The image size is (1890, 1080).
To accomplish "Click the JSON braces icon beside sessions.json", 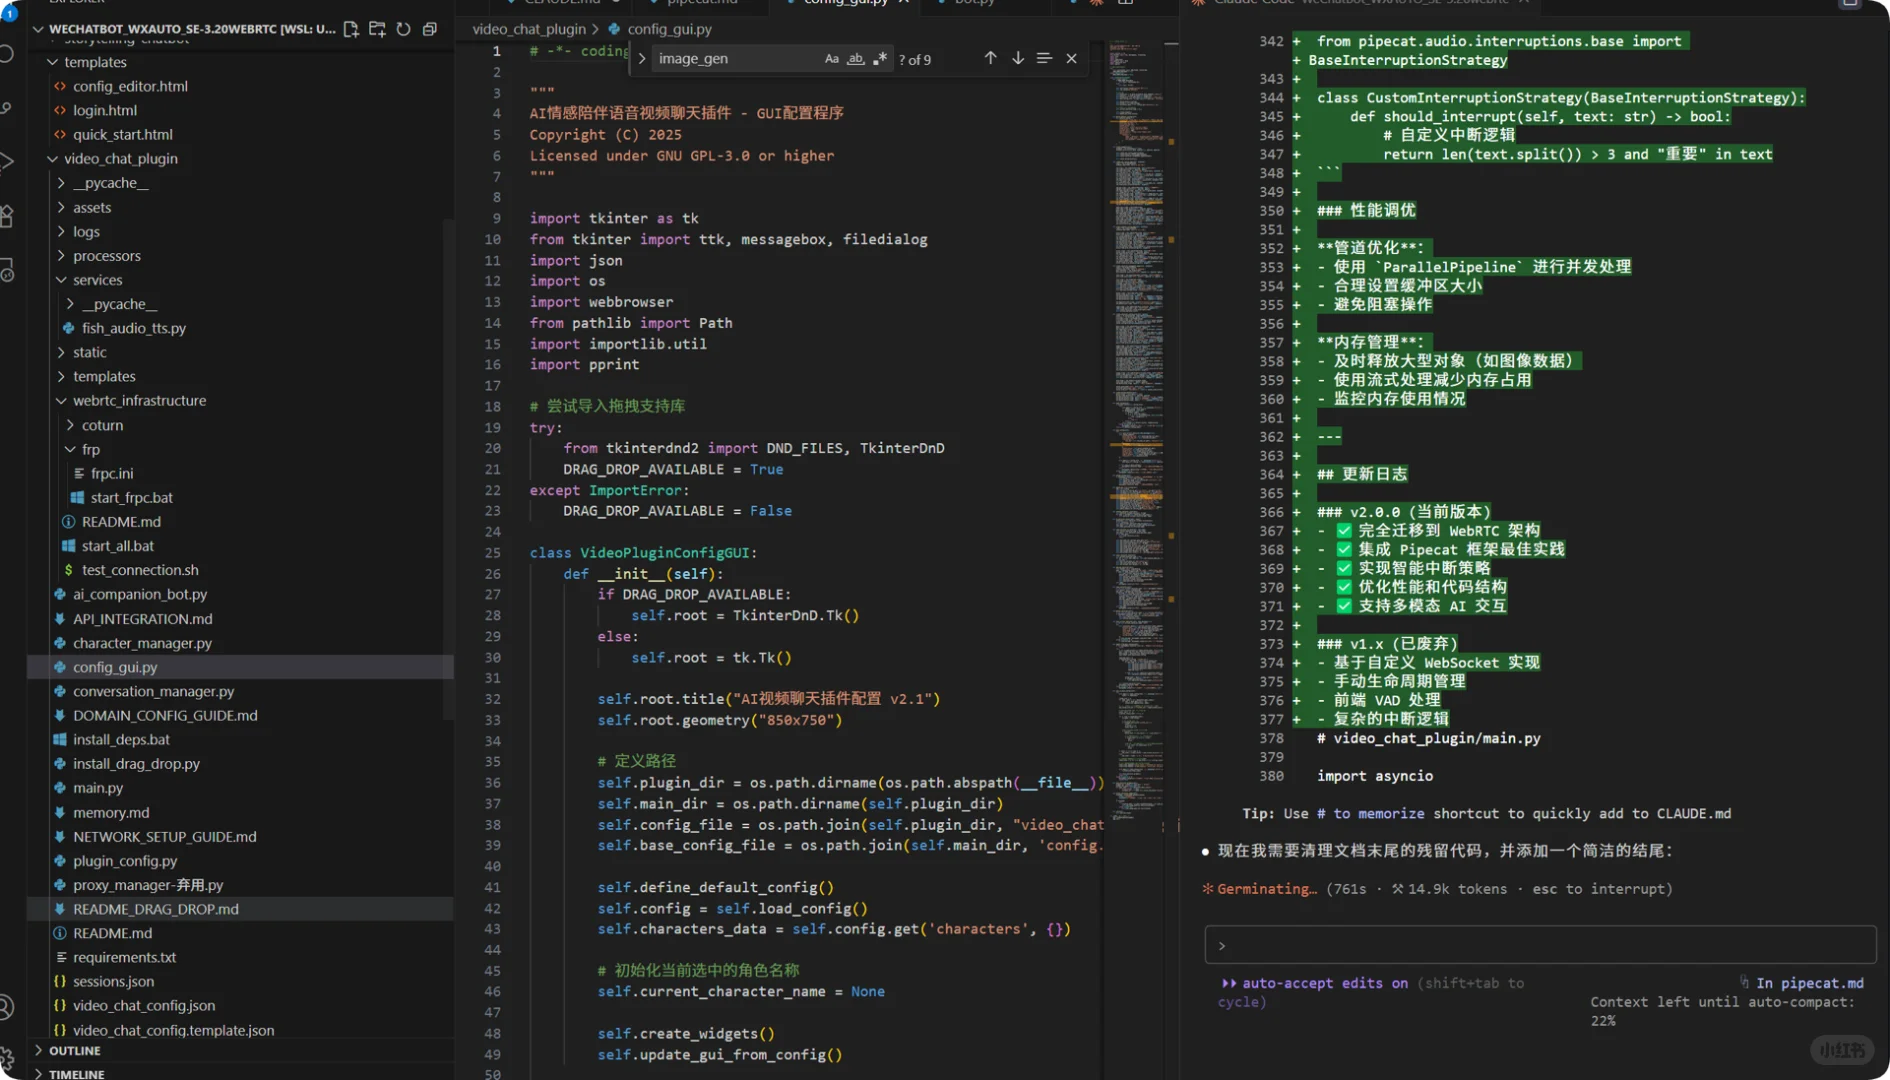I will [60, 981].
